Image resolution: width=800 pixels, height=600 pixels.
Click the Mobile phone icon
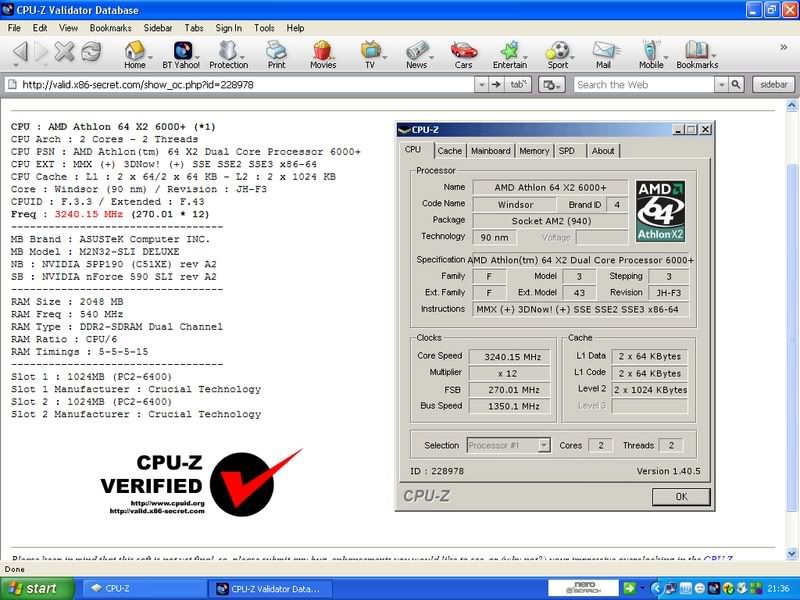[x=651, y=55]
